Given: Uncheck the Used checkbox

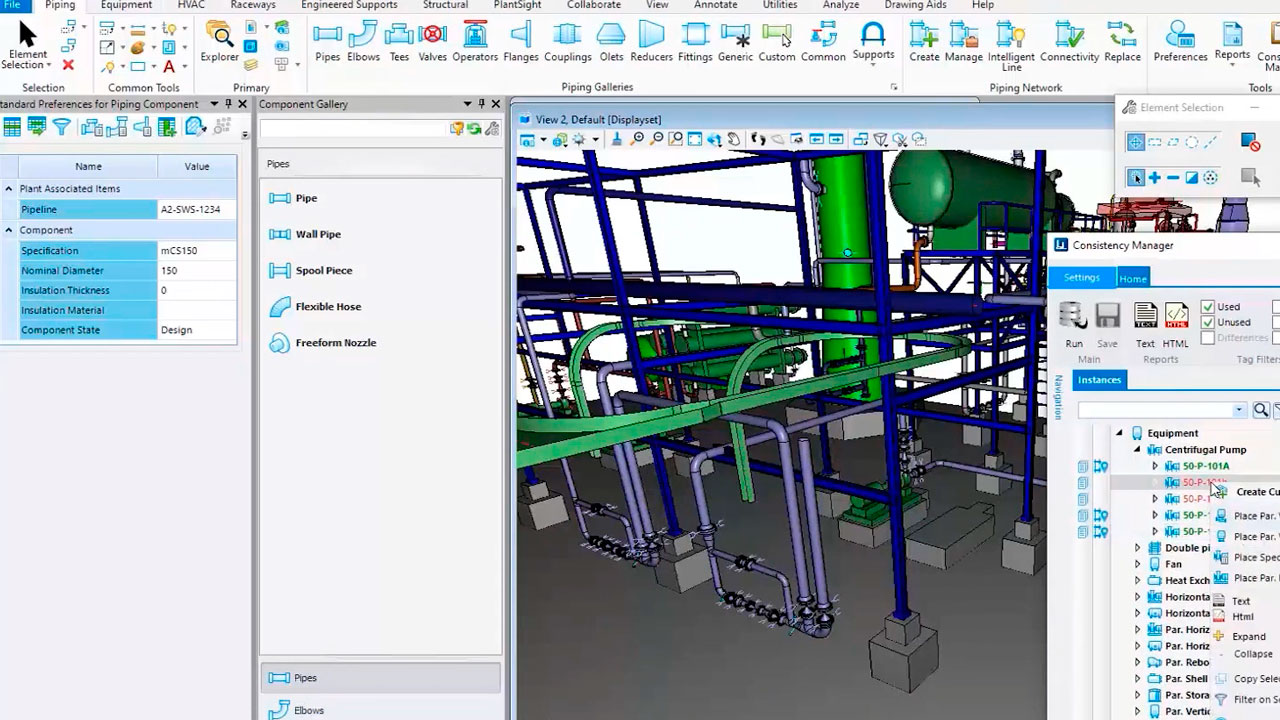Looking at the screenshot, I should pyautogui.click(x=1208, y=307).
